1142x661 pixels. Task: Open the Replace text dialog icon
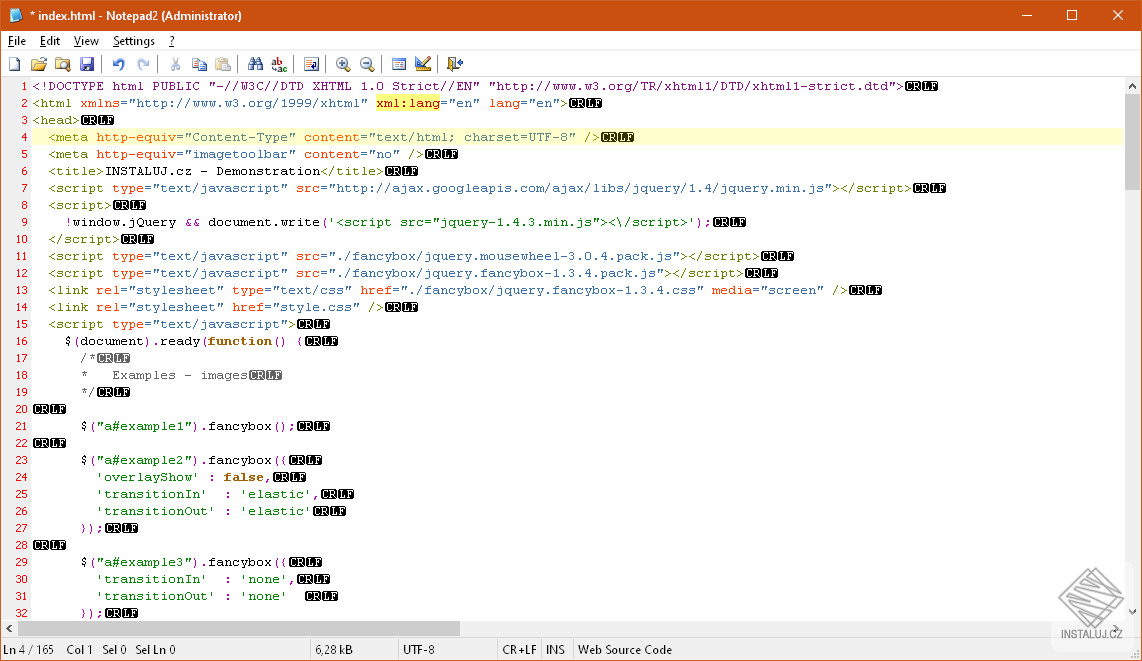click(x=279, y=64)
